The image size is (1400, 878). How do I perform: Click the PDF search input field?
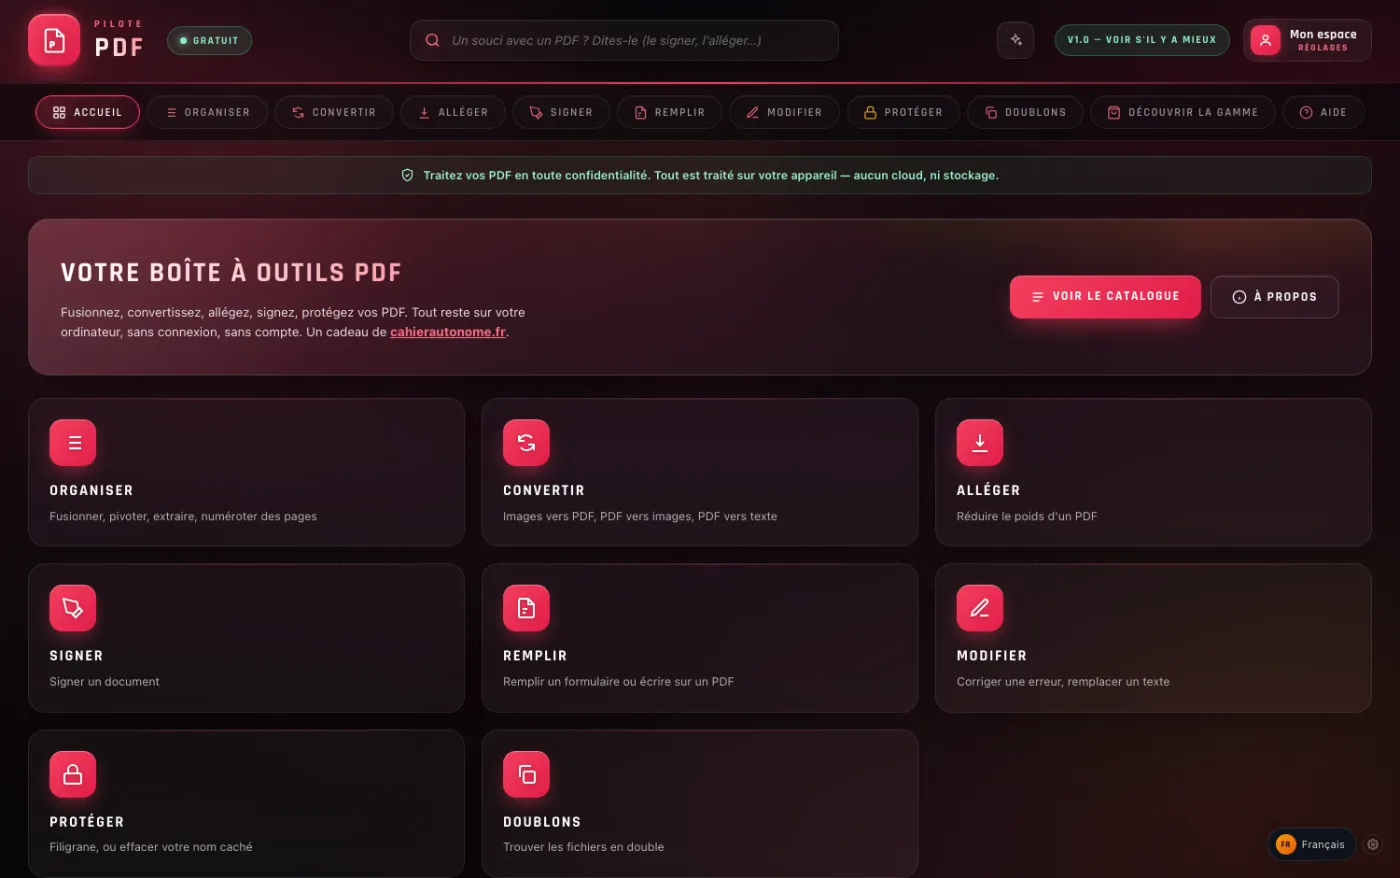pos(624,40)
